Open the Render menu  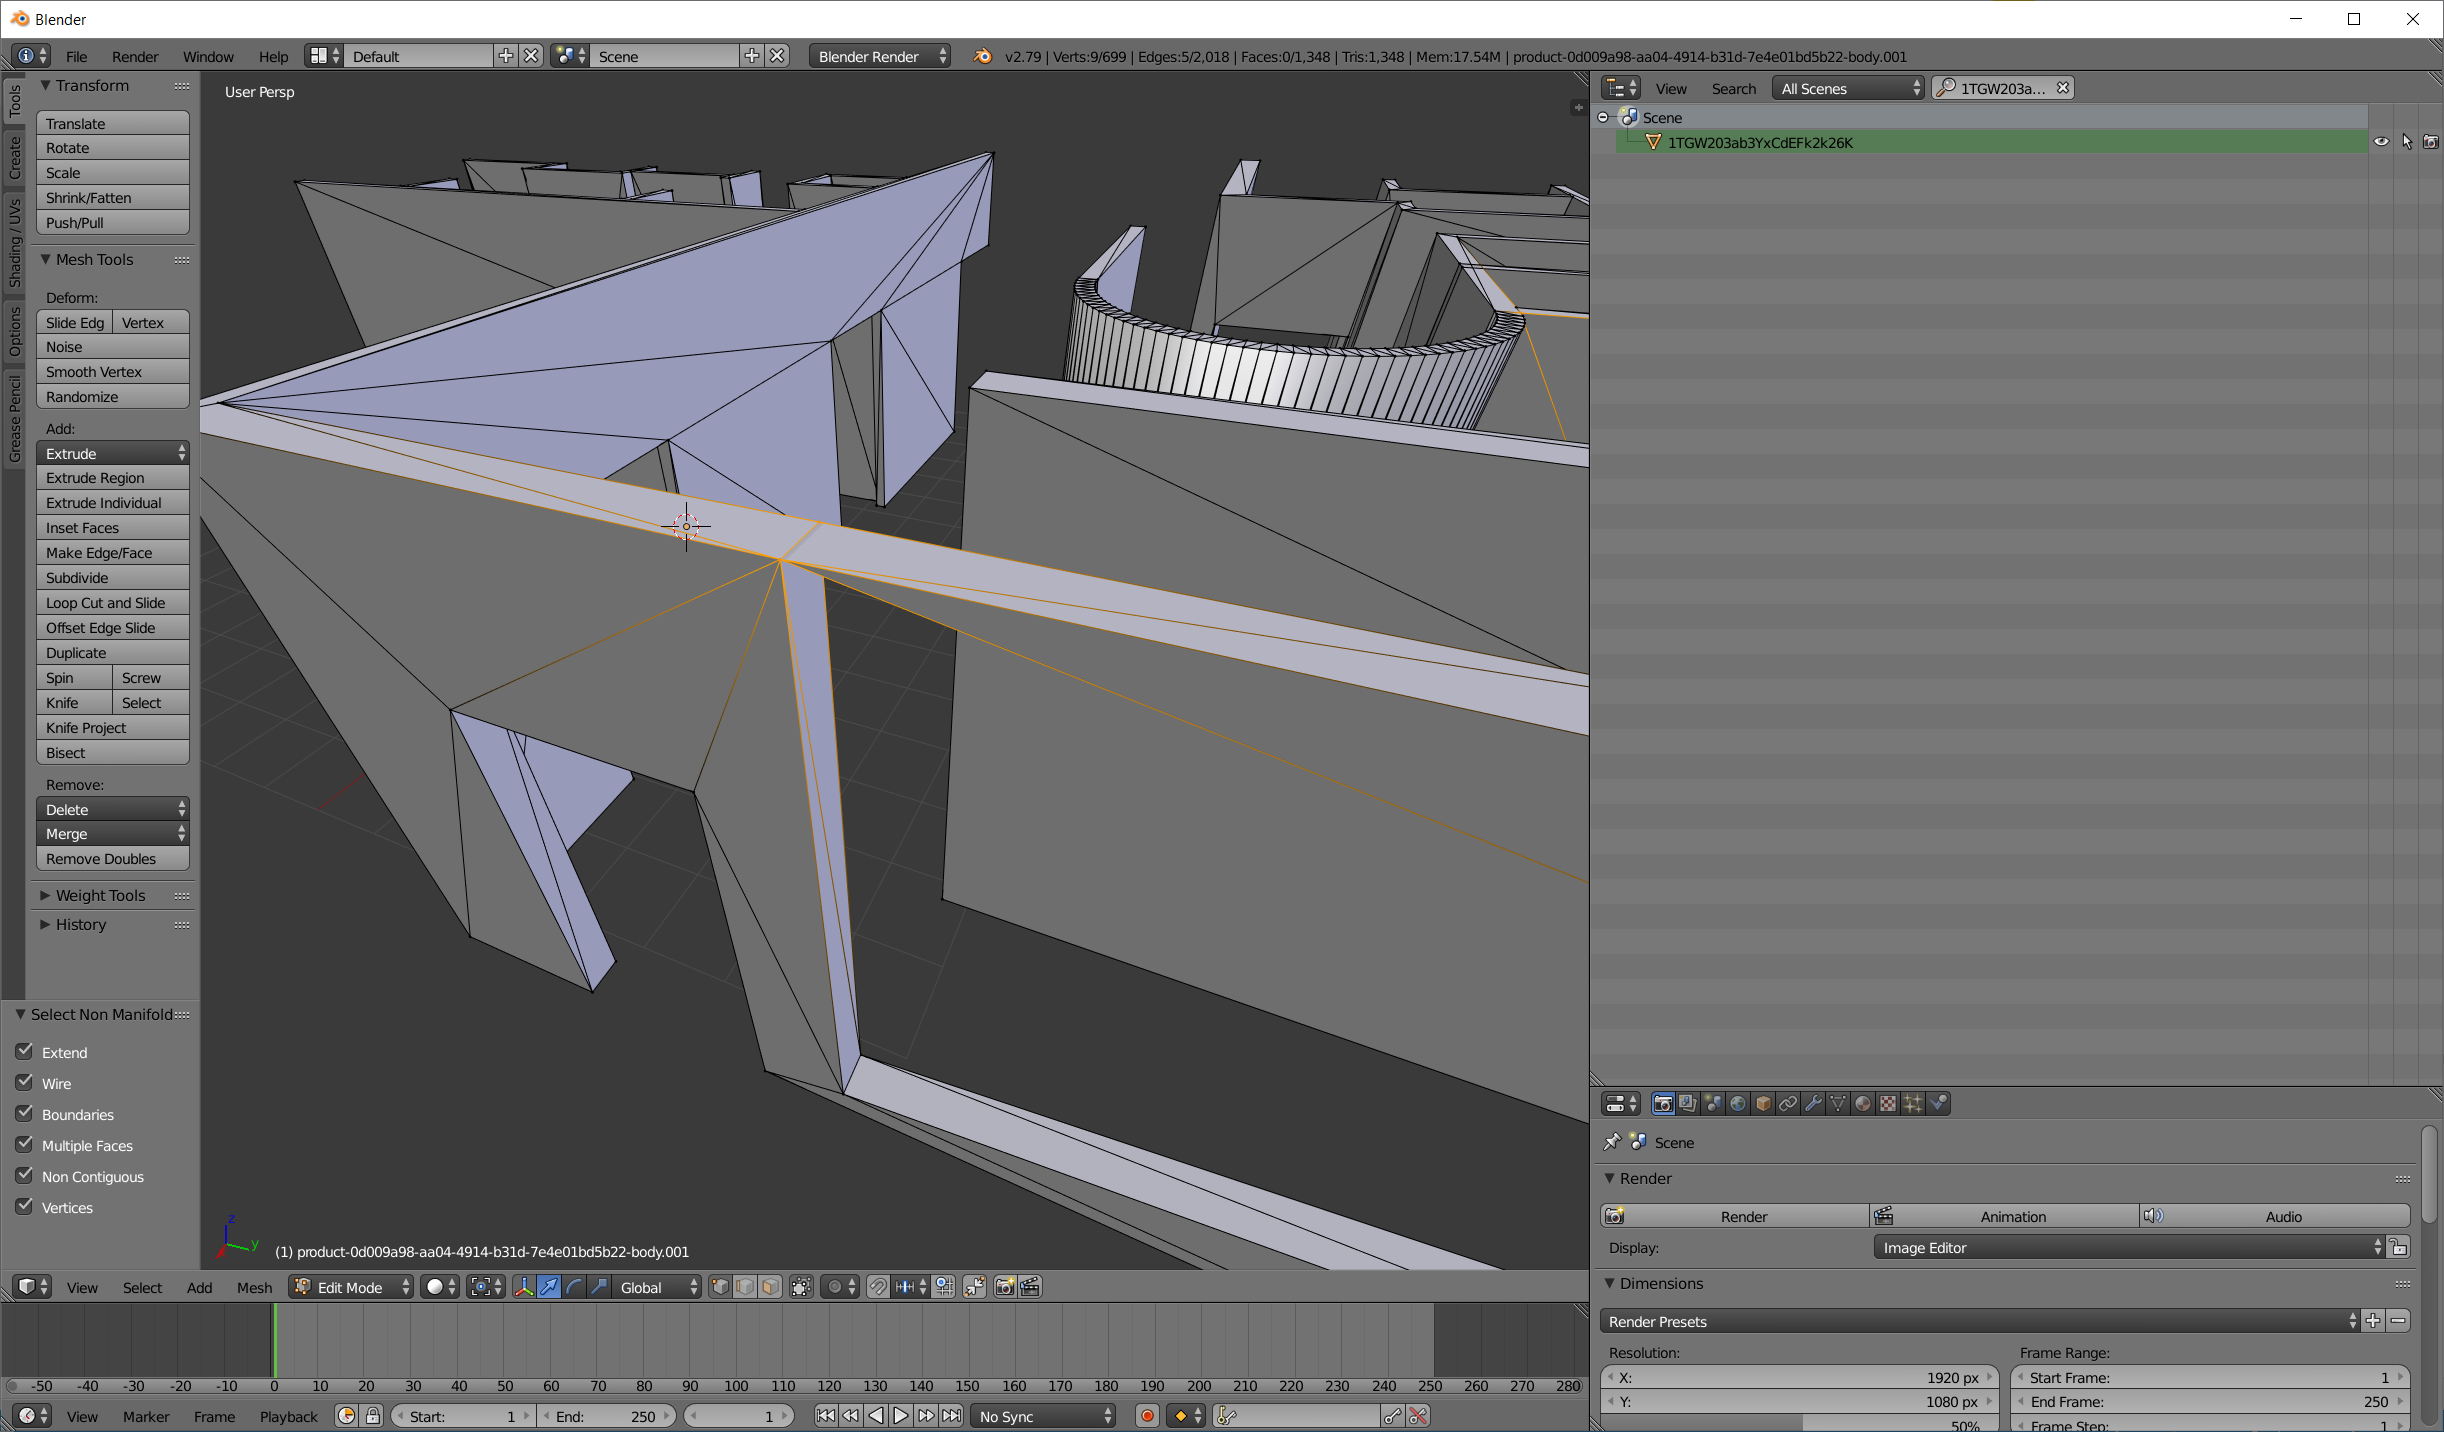point(135,56)
